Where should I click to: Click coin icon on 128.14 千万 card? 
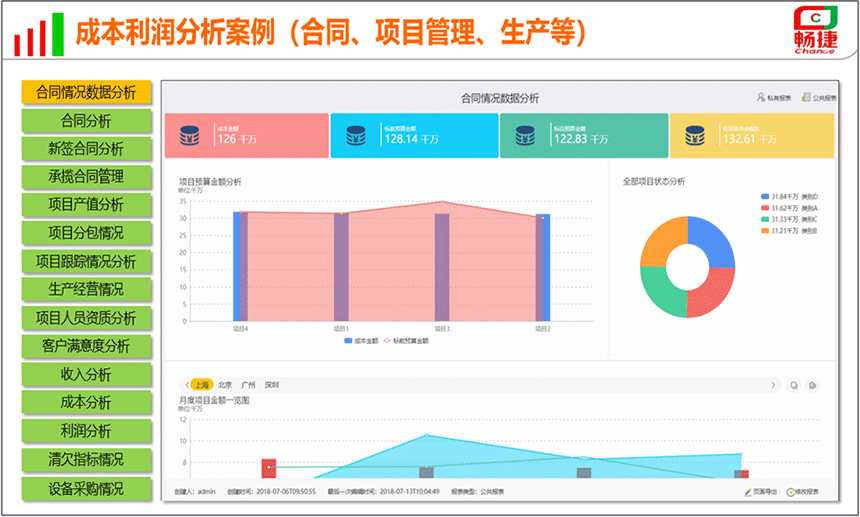click(x=356, y=135)
